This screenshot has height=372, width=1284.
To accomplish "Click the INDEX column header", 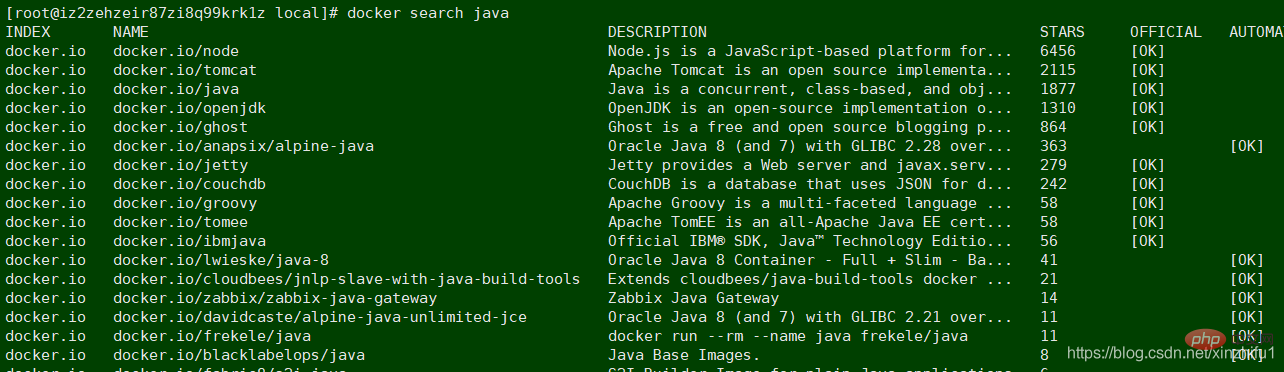I will click(28, 32).
